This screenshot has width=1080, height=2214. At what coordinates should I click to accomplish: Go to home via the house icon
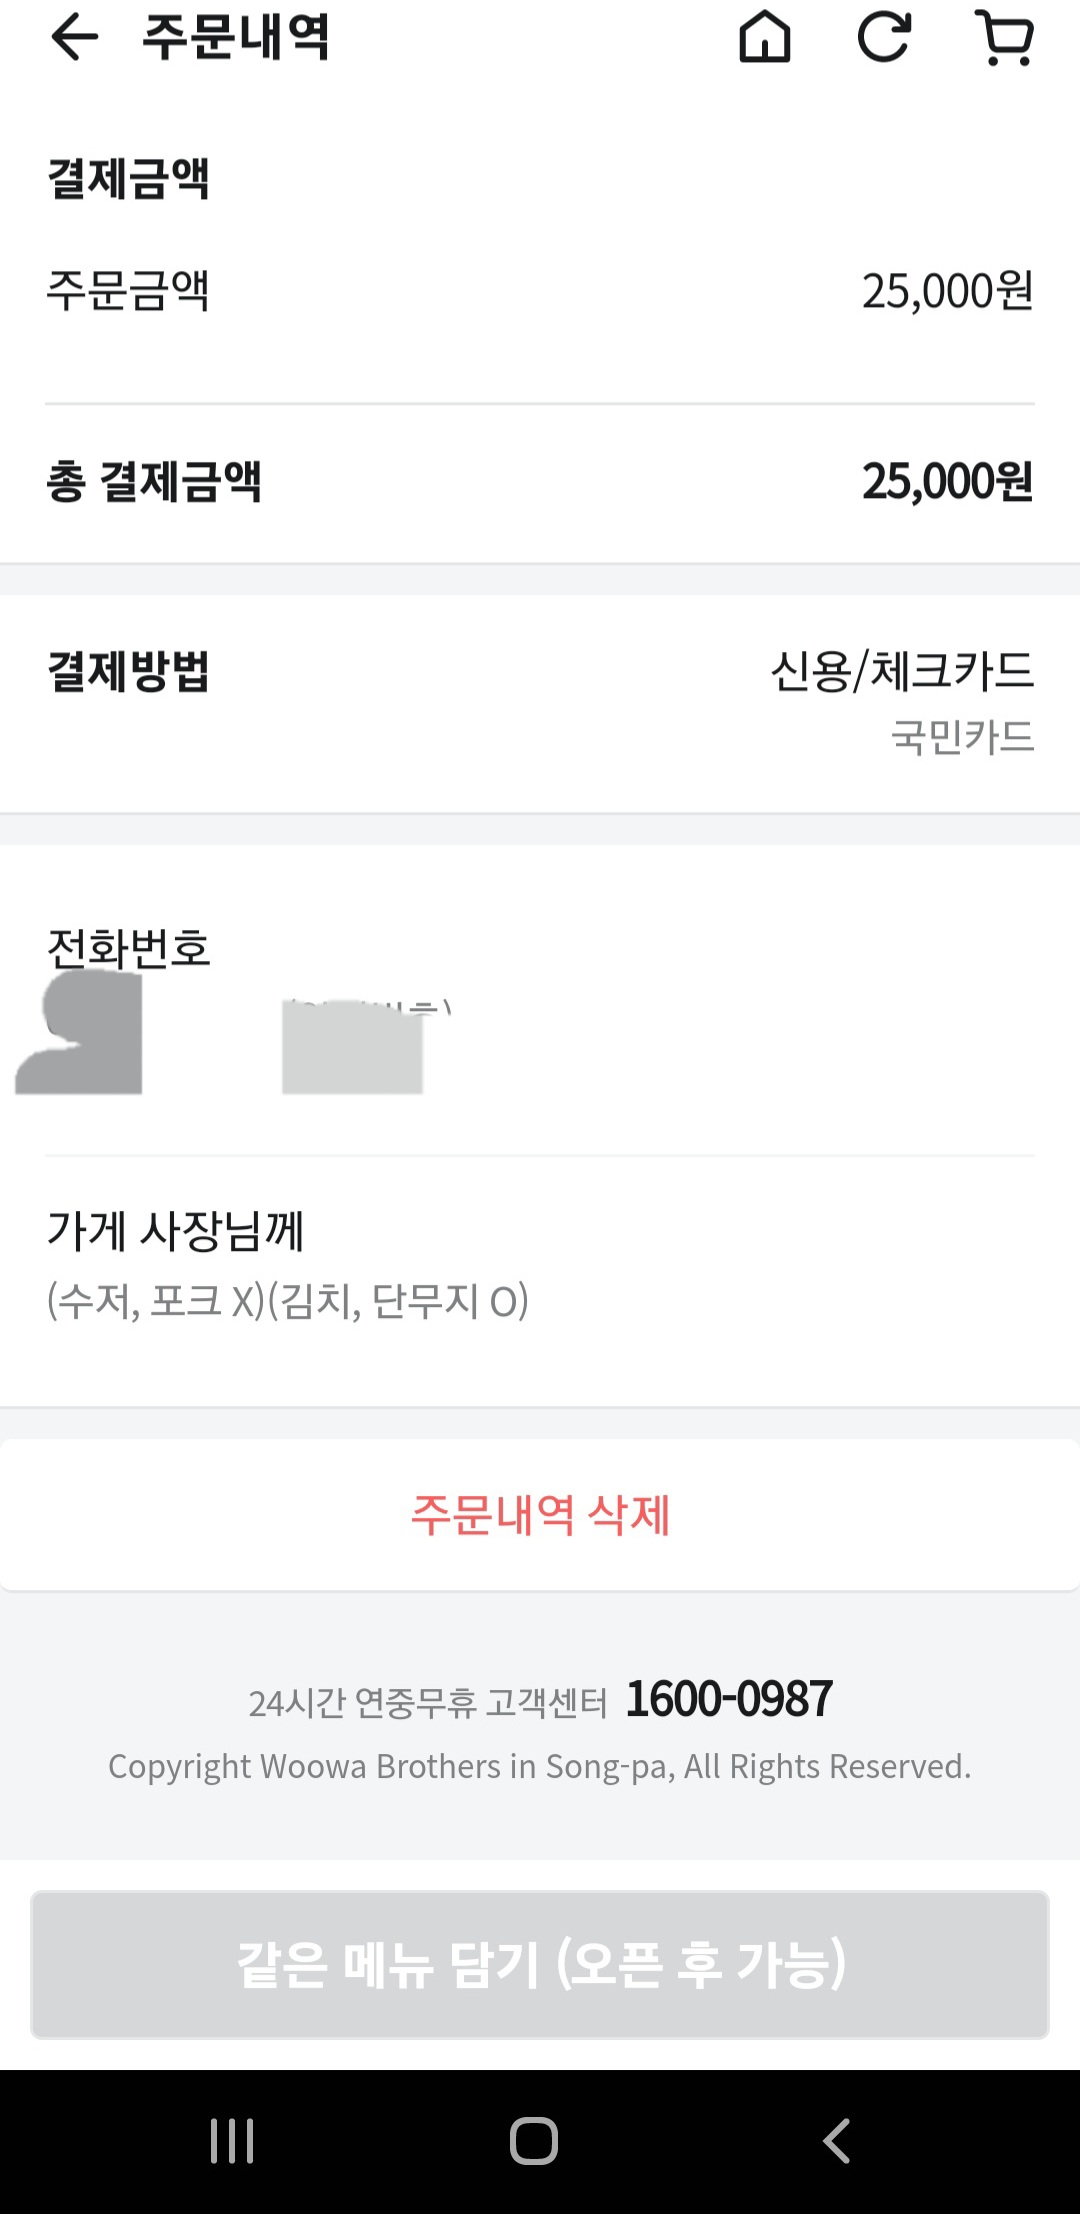pyautogui.click(x=765, y=38)
